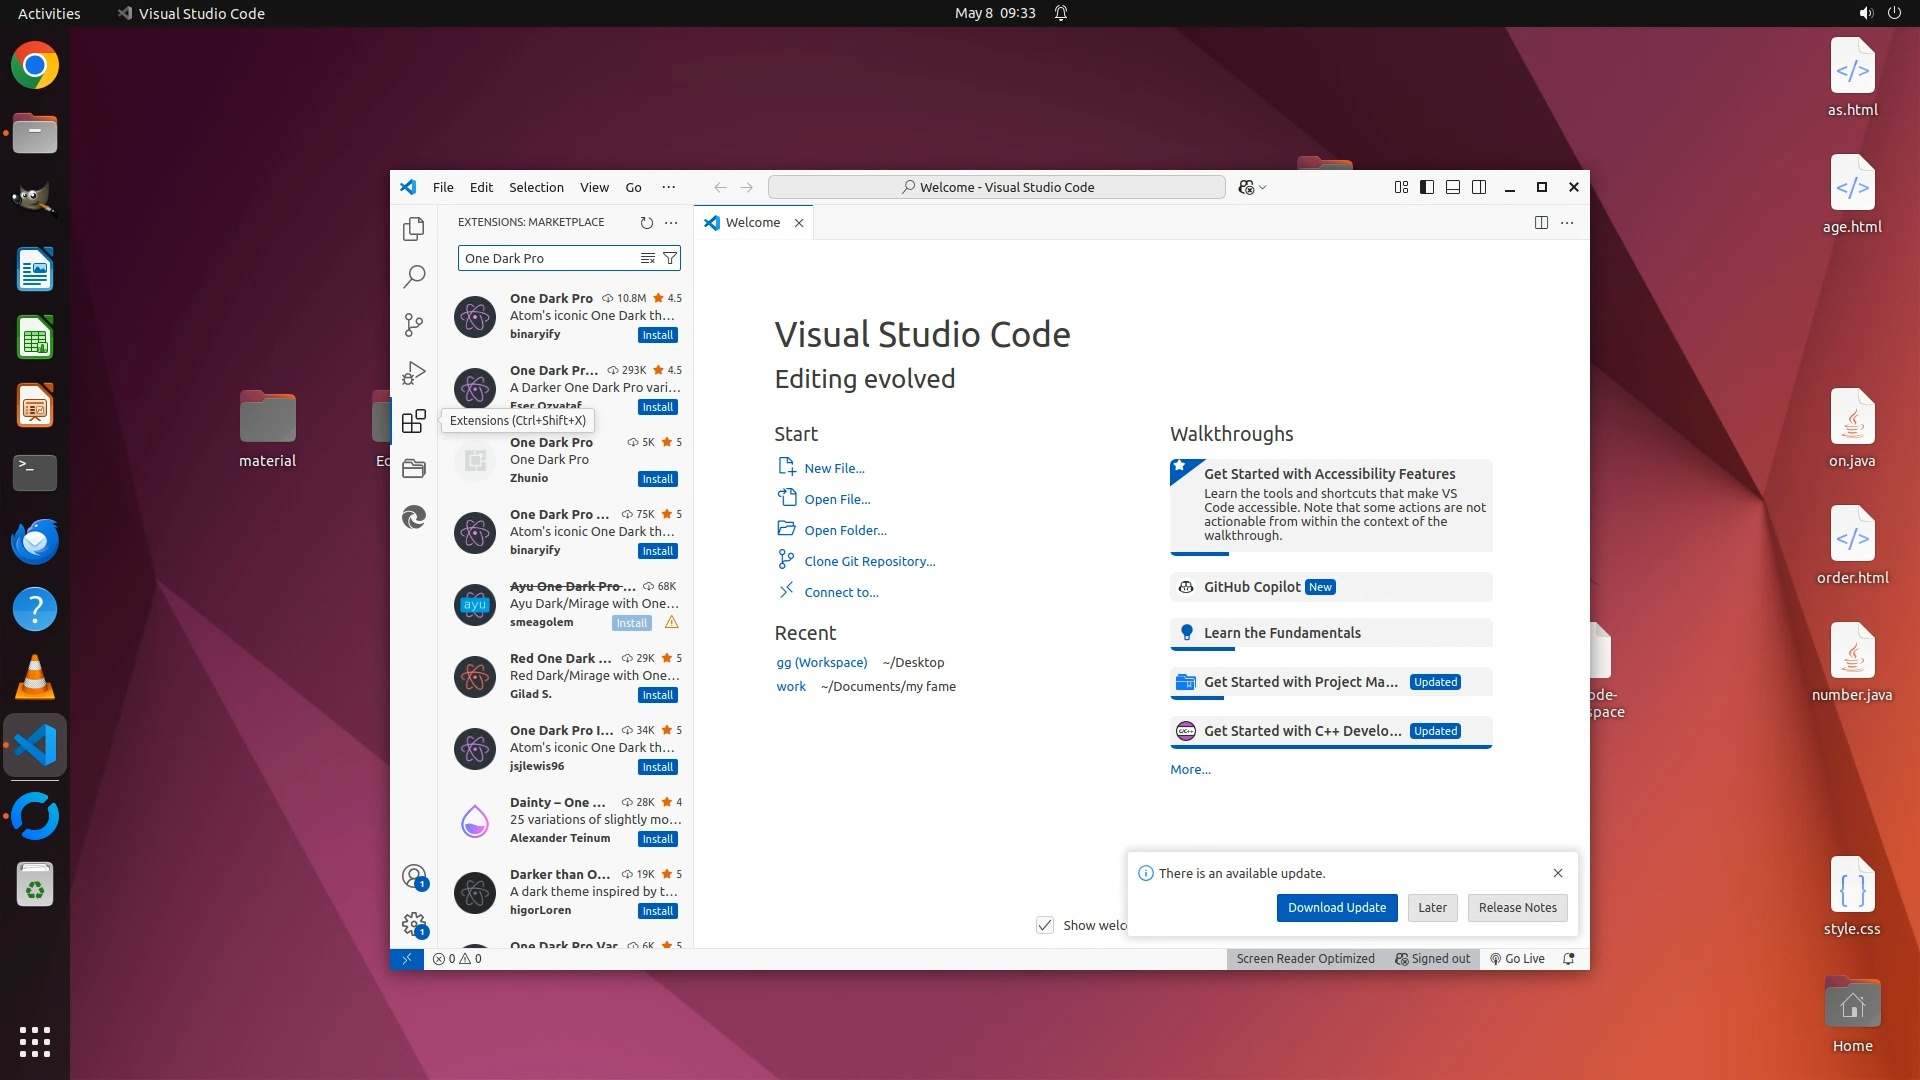Open the Search view in activity bar
Image resolution: width=1920 pixels, height=1080 pixels.
tap(414, 277)
